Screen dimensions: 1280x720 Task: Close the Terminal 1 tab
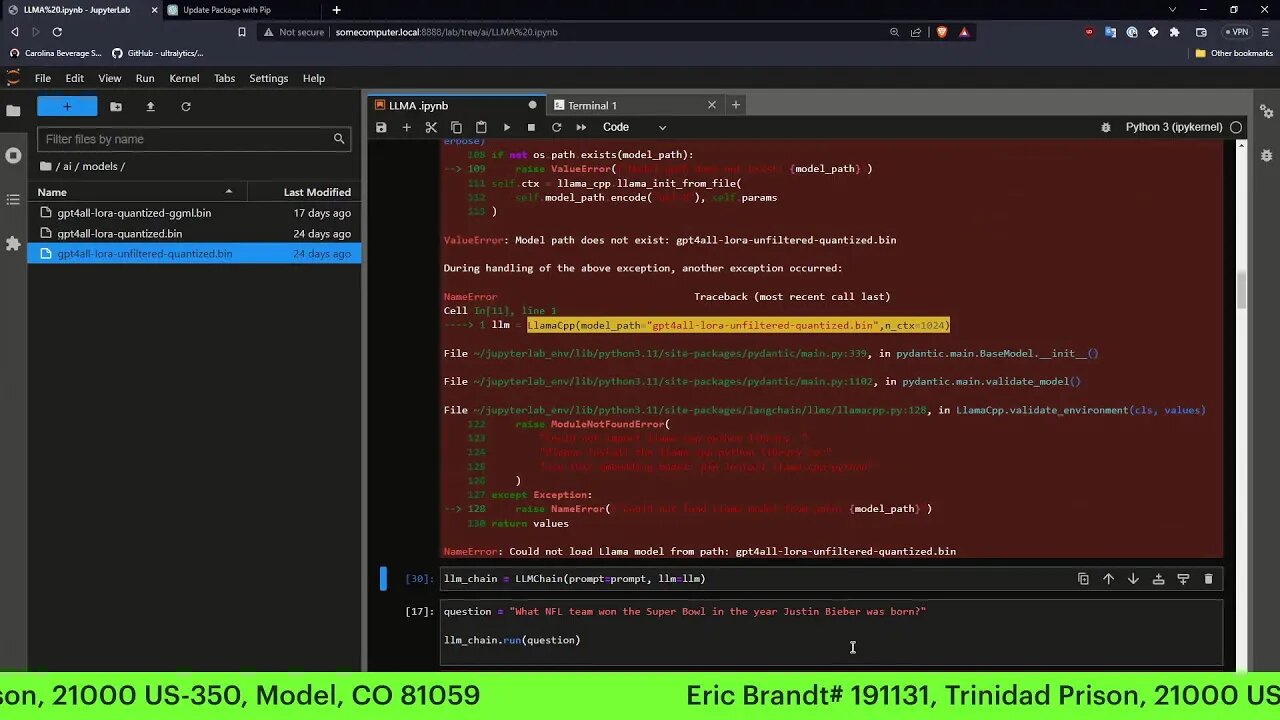(x=712, y=105)
